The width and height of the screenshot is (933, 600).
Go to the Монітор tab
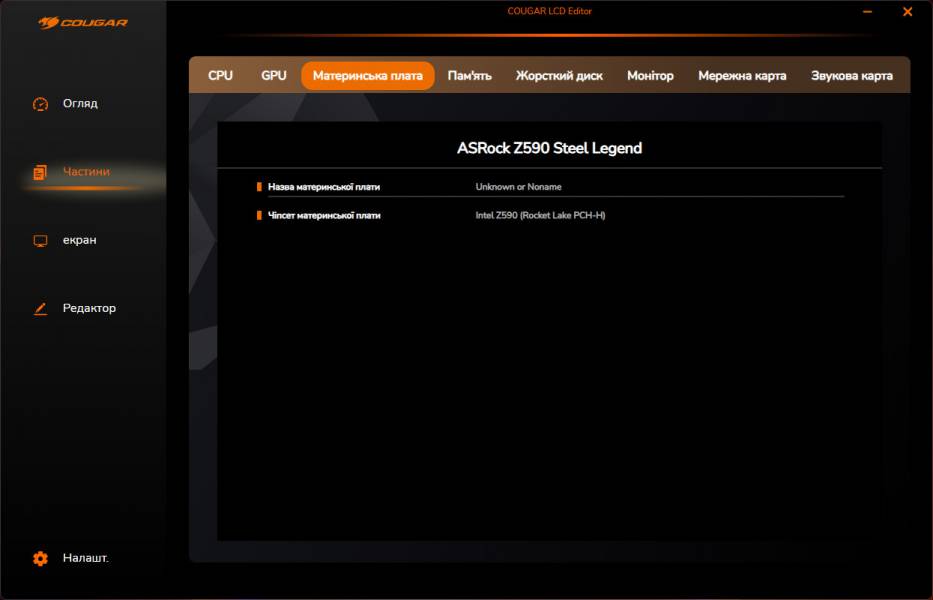click(x=650, y=76)
